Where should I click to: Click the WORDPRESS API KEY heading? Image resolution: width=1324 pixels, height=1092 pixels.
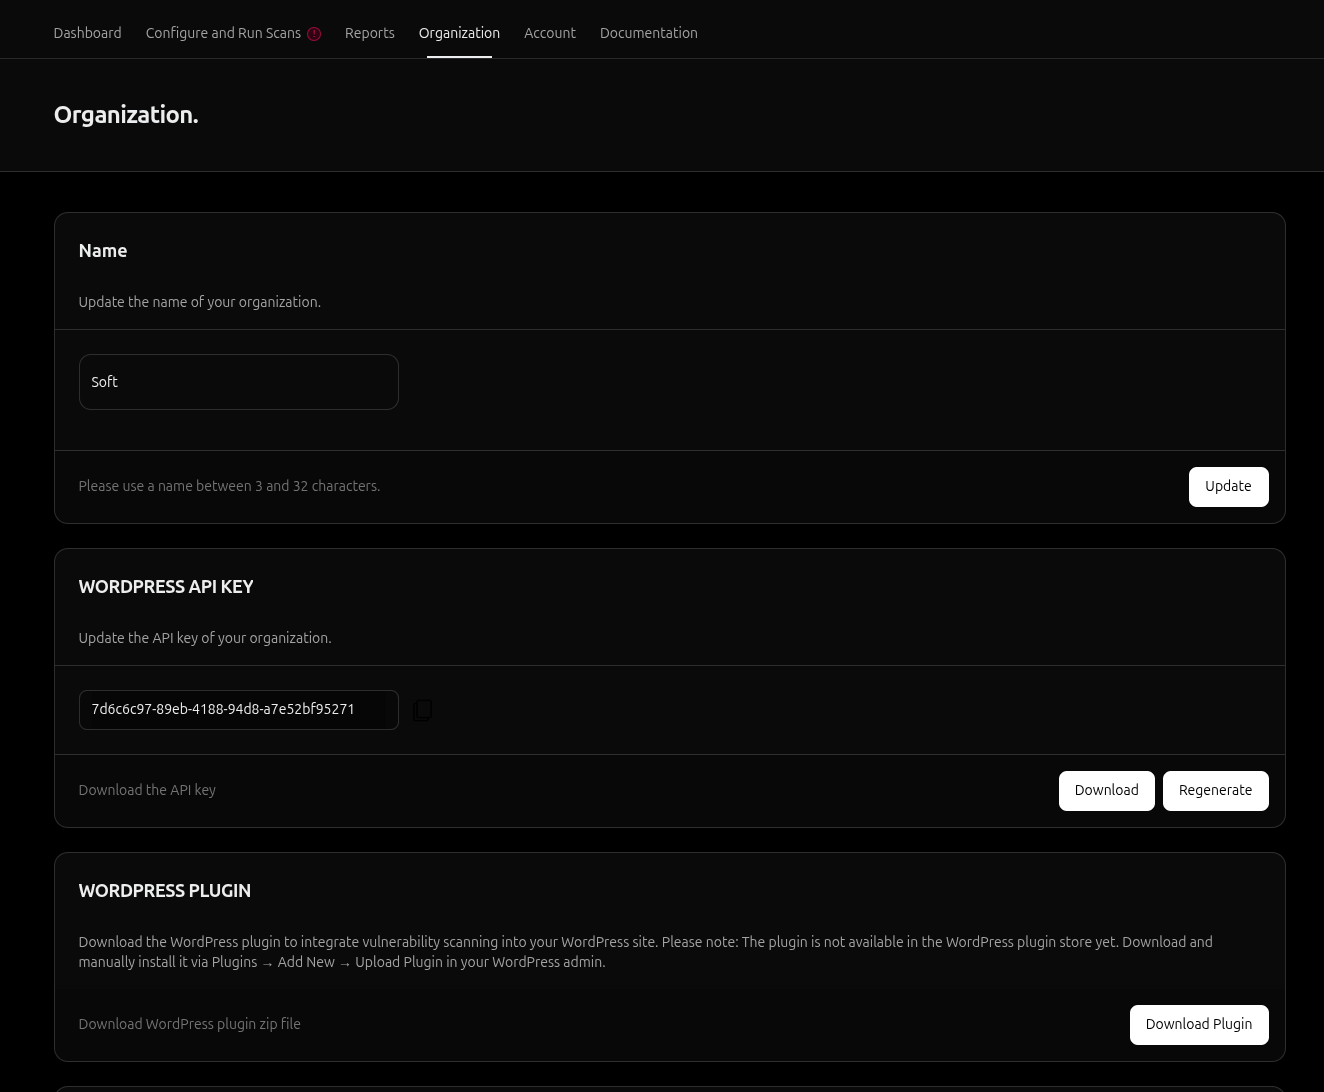[166, 587]
